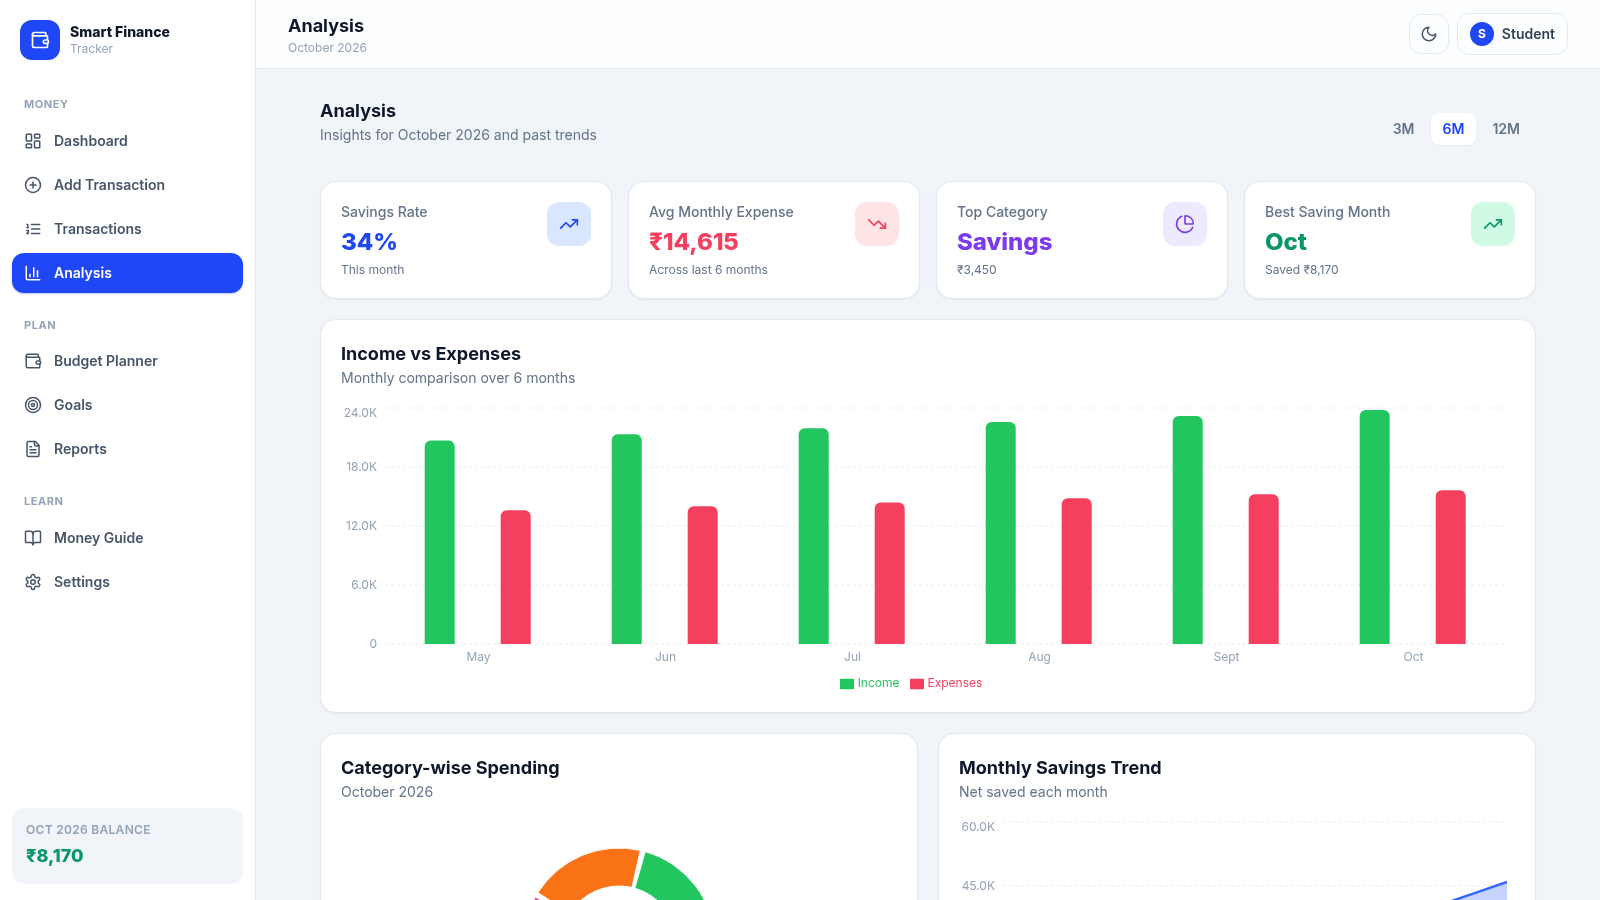1600x900 pixels.
Task: Click the Smart Finance wallet logo icon
Action: pos(40,40)
